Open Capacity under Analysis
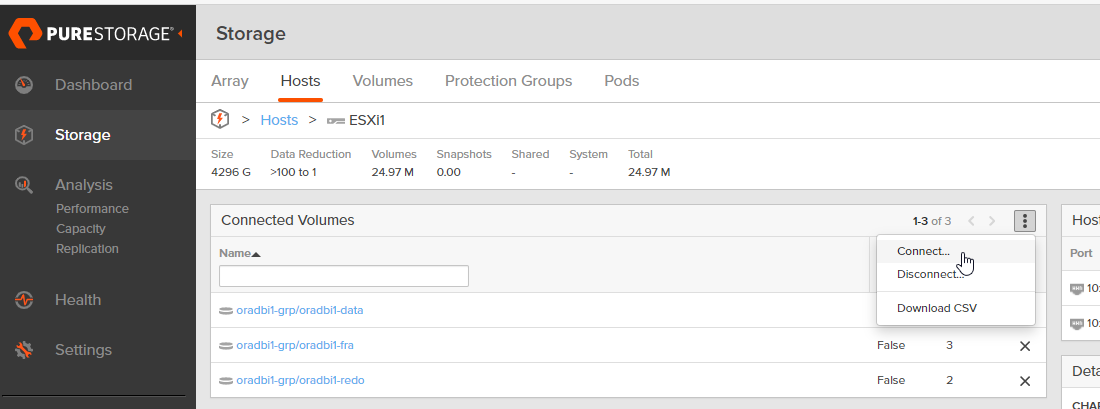 pos(81,229)
